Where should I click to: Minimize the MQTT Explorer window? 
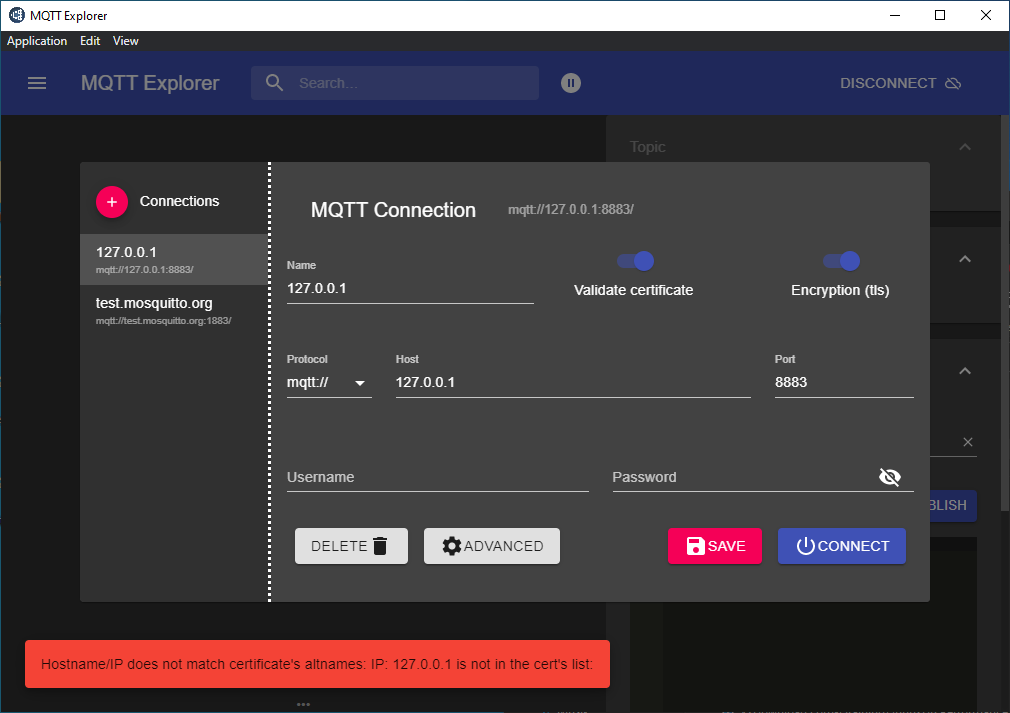pos(895,15)
